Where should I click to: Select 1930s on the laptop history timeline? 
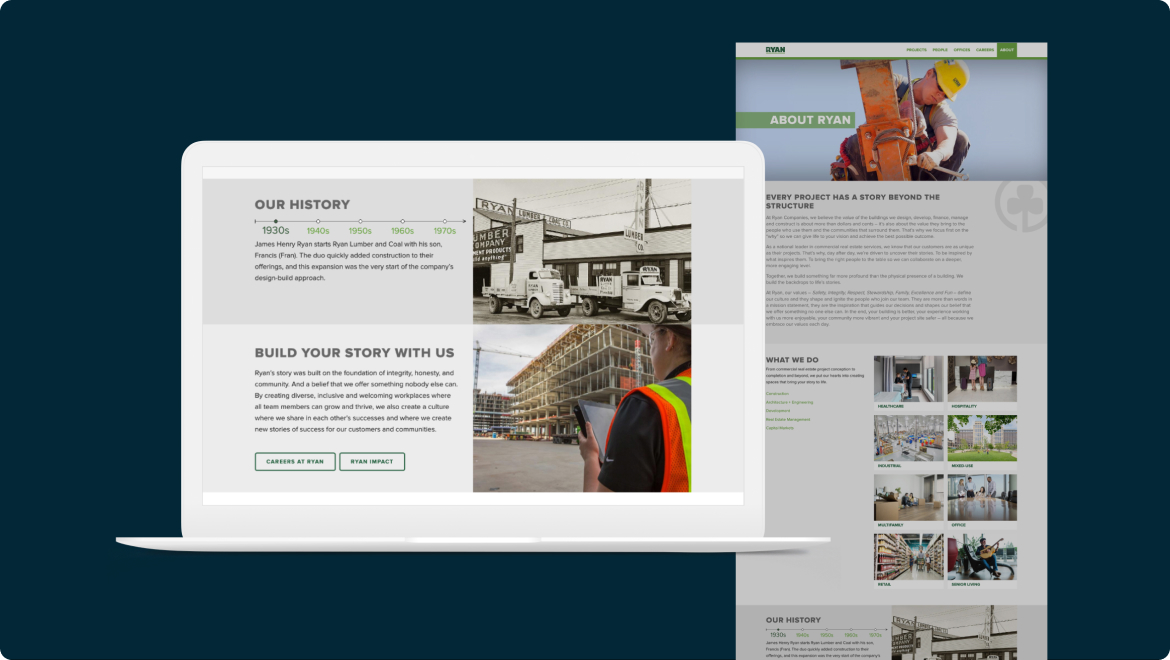coord(275,230)
